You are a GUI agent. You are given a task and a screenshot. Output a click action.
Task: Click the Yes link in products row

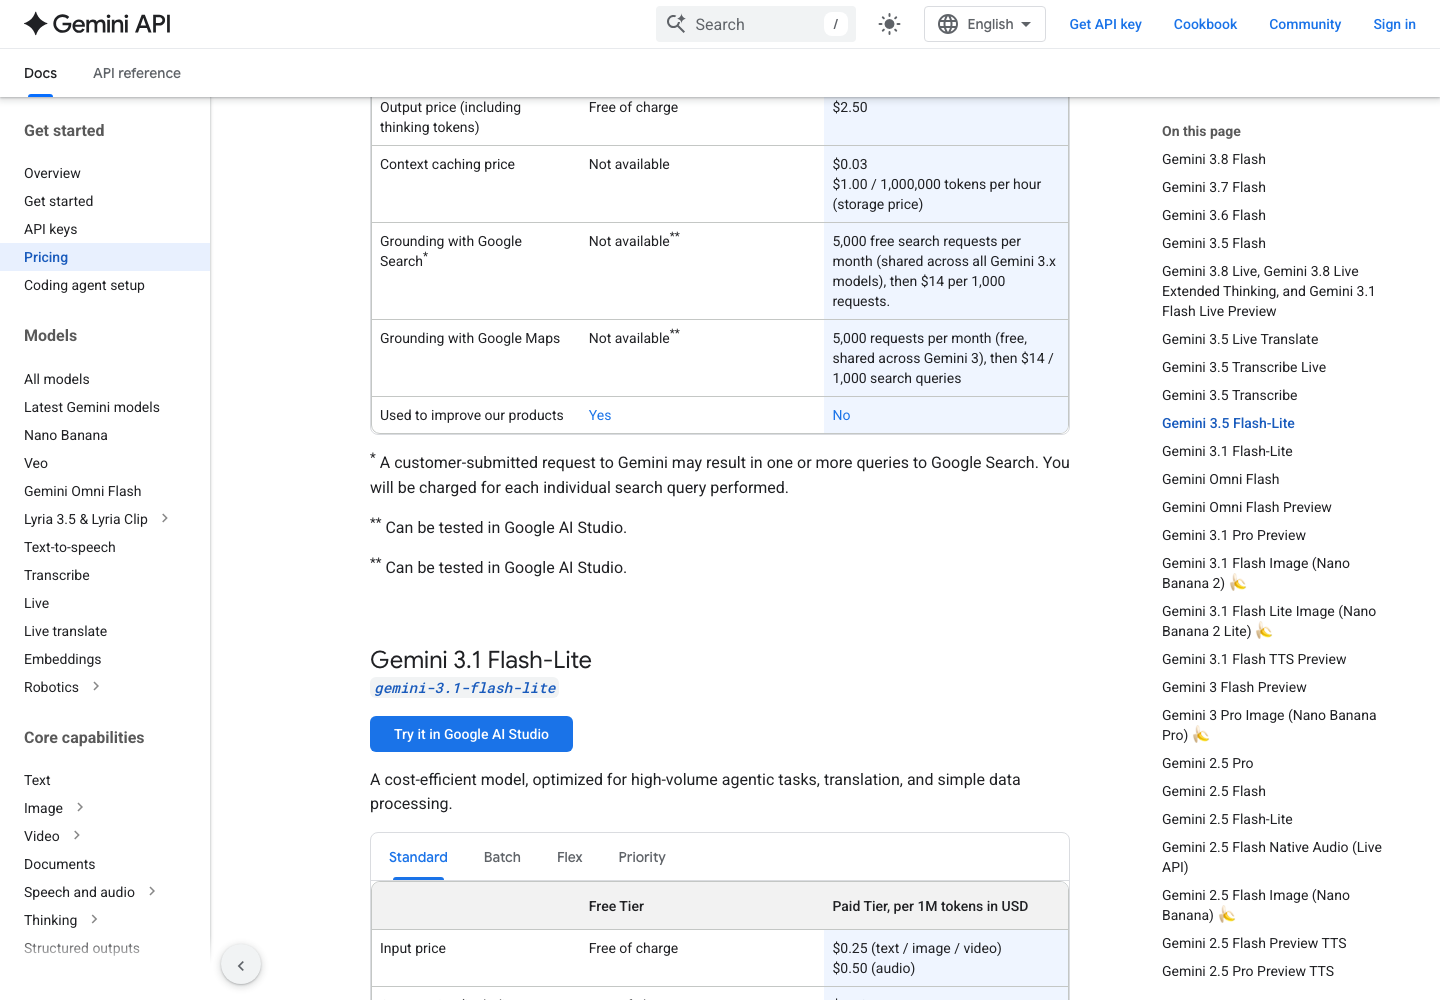(x=600, y=415)
